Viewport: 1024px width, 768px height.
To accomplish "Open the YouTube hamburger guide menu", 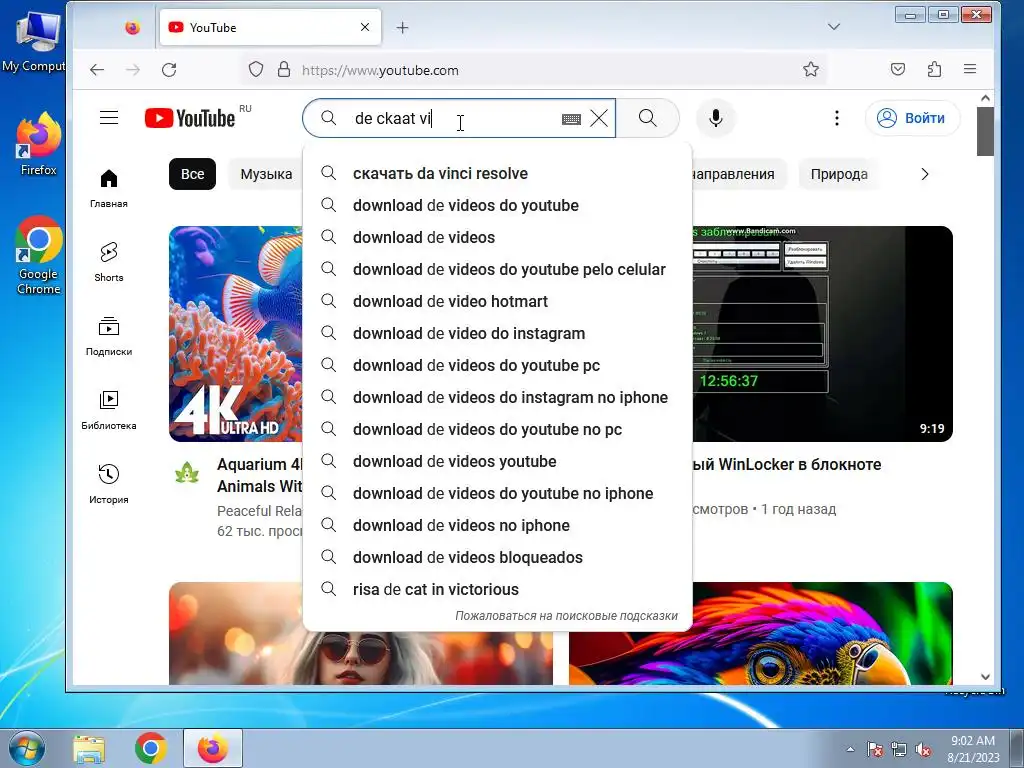I will point(109,118).
